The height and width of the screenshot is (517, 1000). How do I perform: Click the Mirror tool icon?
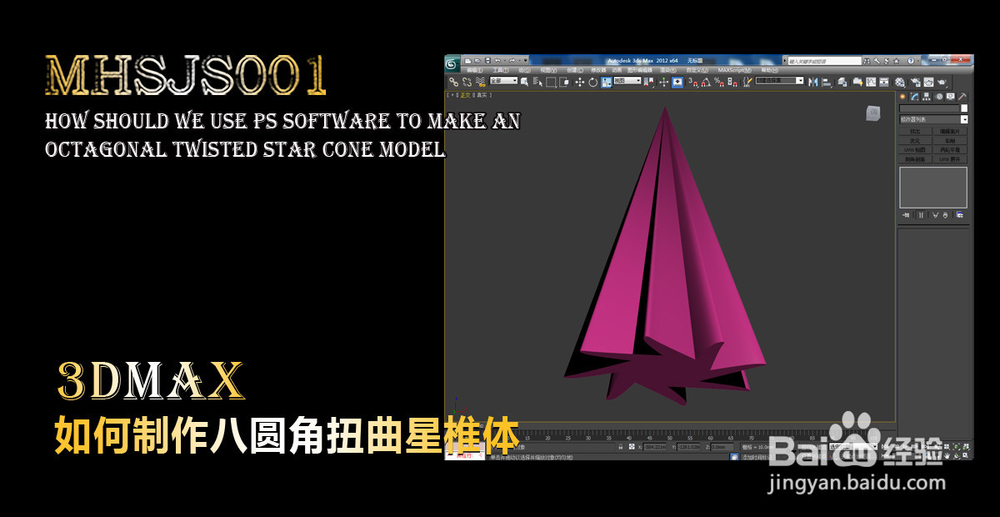tap(813, 82)
